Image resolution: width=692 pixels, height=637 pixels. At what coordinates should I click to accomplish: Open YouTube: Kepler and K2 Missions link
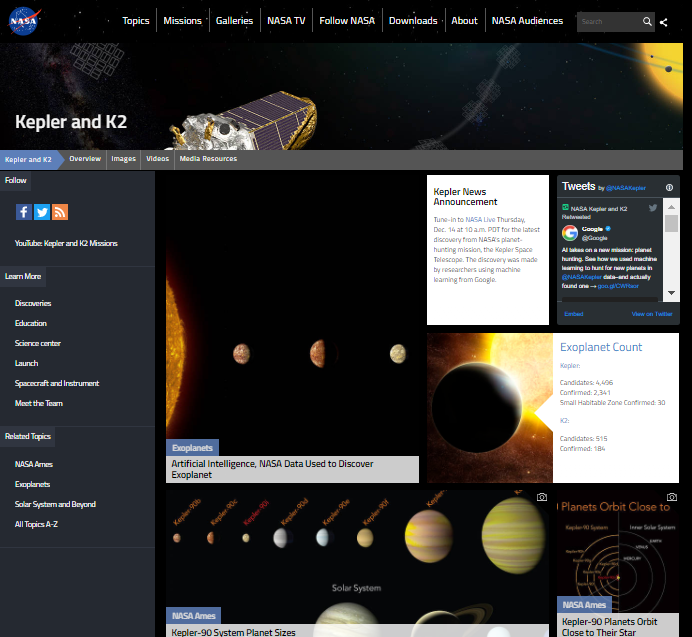click(x=66, y=243)
